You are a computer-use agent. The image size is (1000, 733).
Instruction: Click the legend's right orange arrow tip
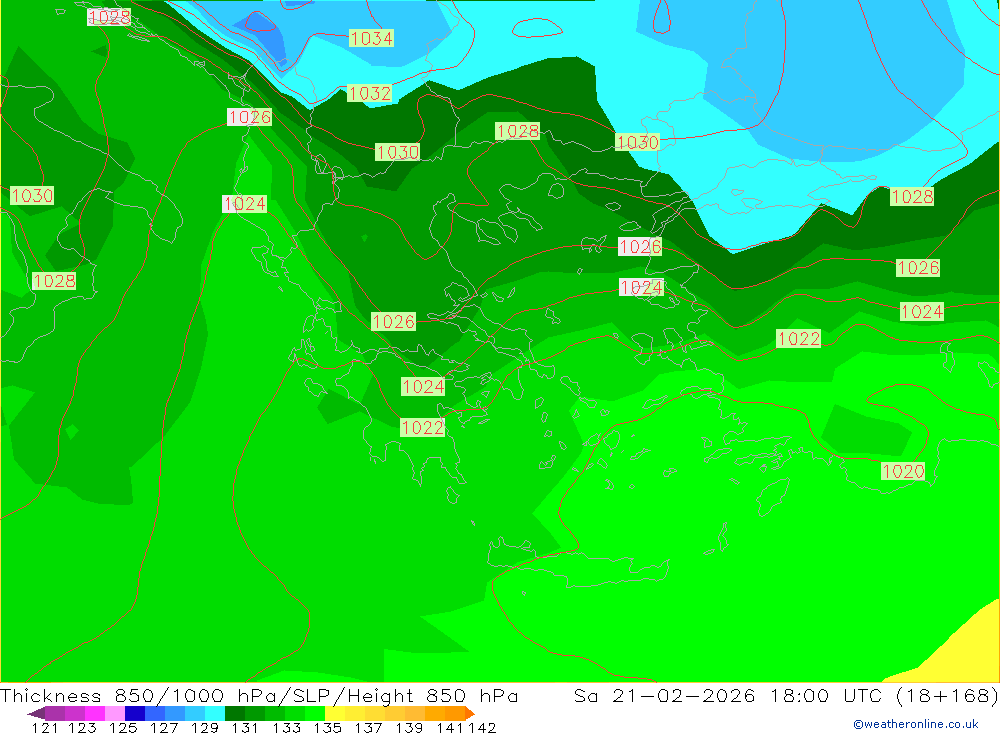469,713
